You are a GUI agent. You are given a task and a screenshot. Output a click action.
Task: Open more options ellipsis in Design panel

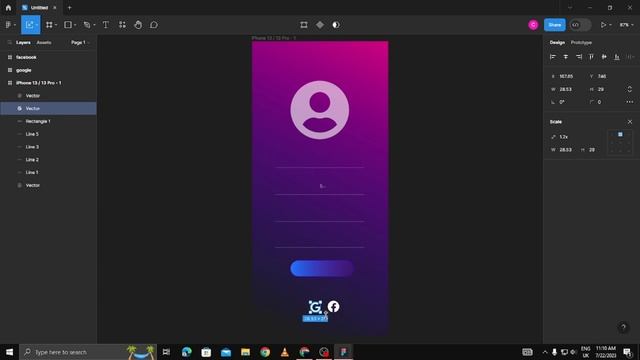[x=630, y=102]
